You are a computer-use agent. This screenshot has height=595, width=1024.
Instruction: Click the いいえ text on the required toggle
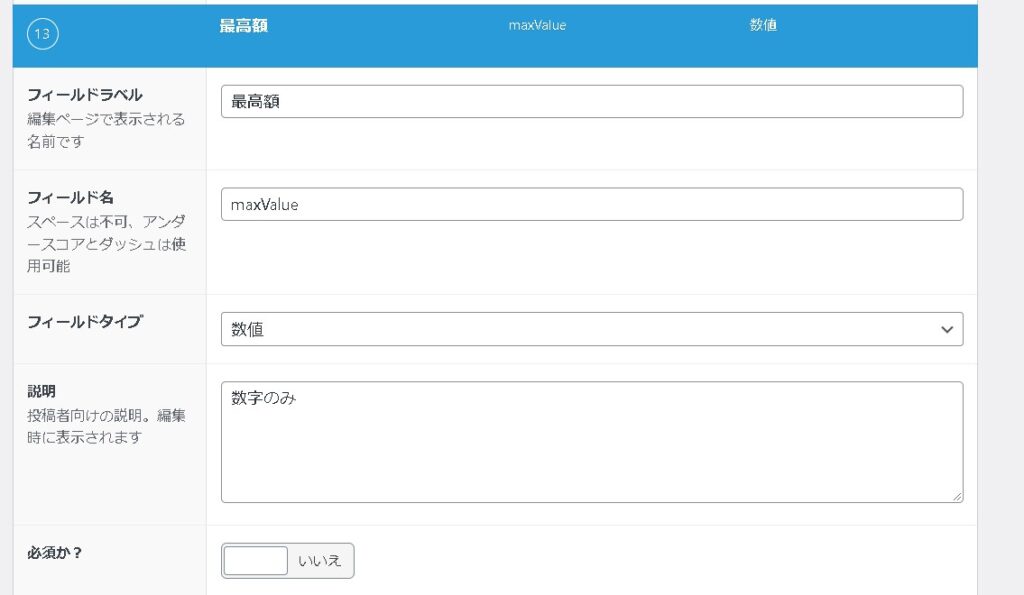[320, 561]
